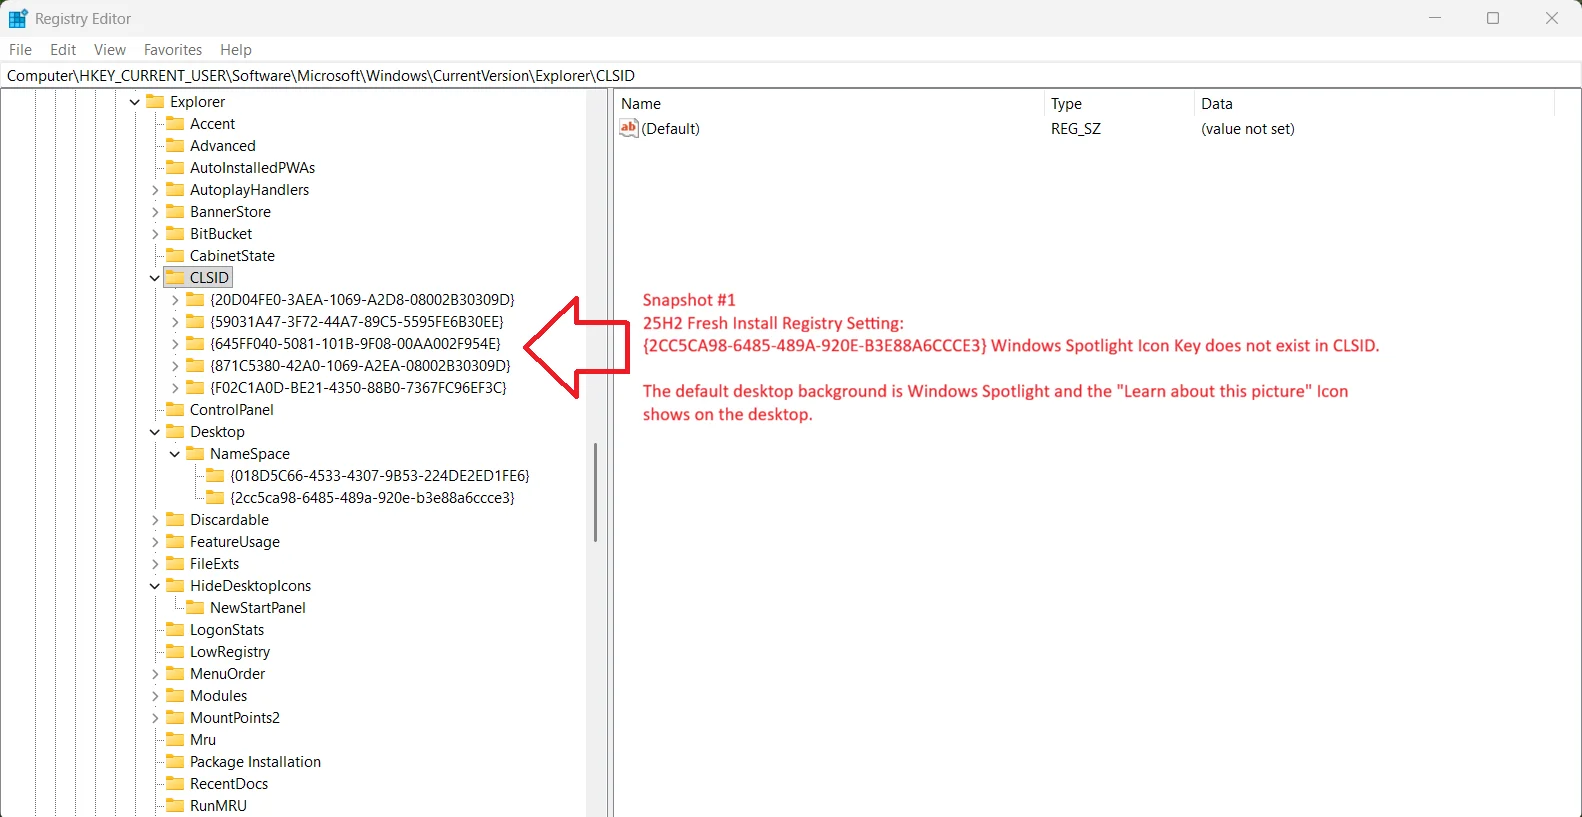Click the NewStartPanel folder icon
Viewport: 1582px width, 817px height.
tap(195, 608)
